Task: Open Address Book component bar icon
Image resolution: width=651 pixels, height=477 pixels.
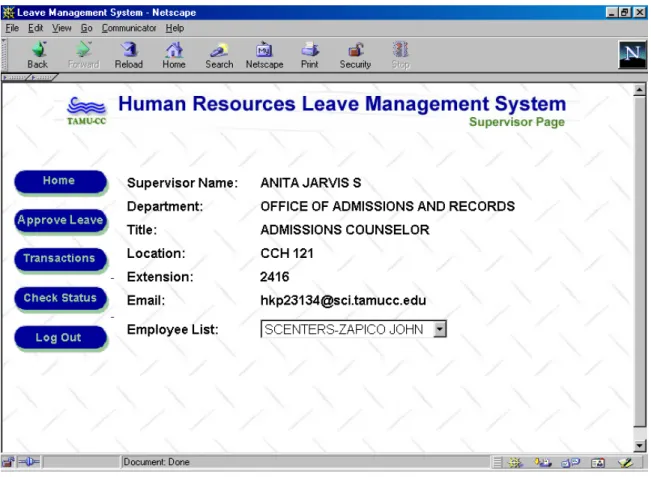Action: tap(598, 462)
